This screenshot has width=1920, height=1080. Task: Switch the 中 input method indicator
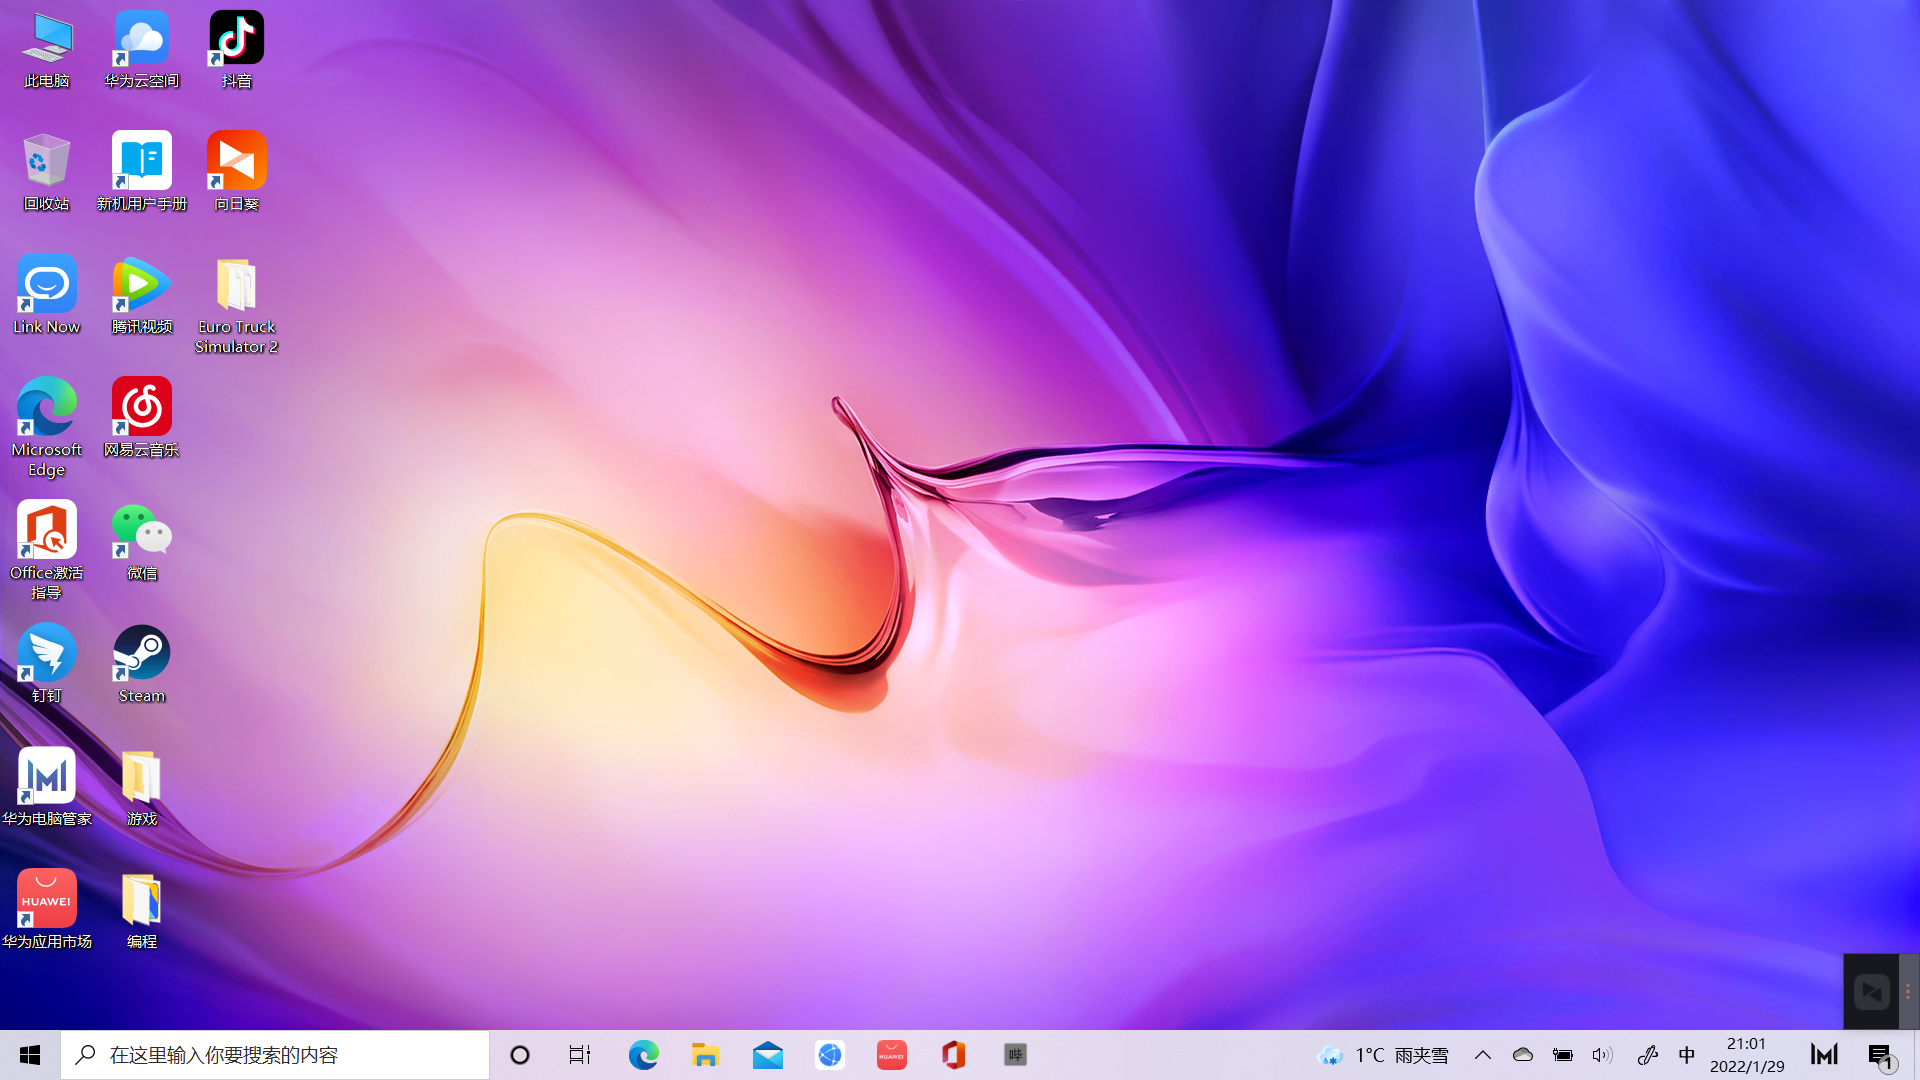(x=1687, y=1055)
